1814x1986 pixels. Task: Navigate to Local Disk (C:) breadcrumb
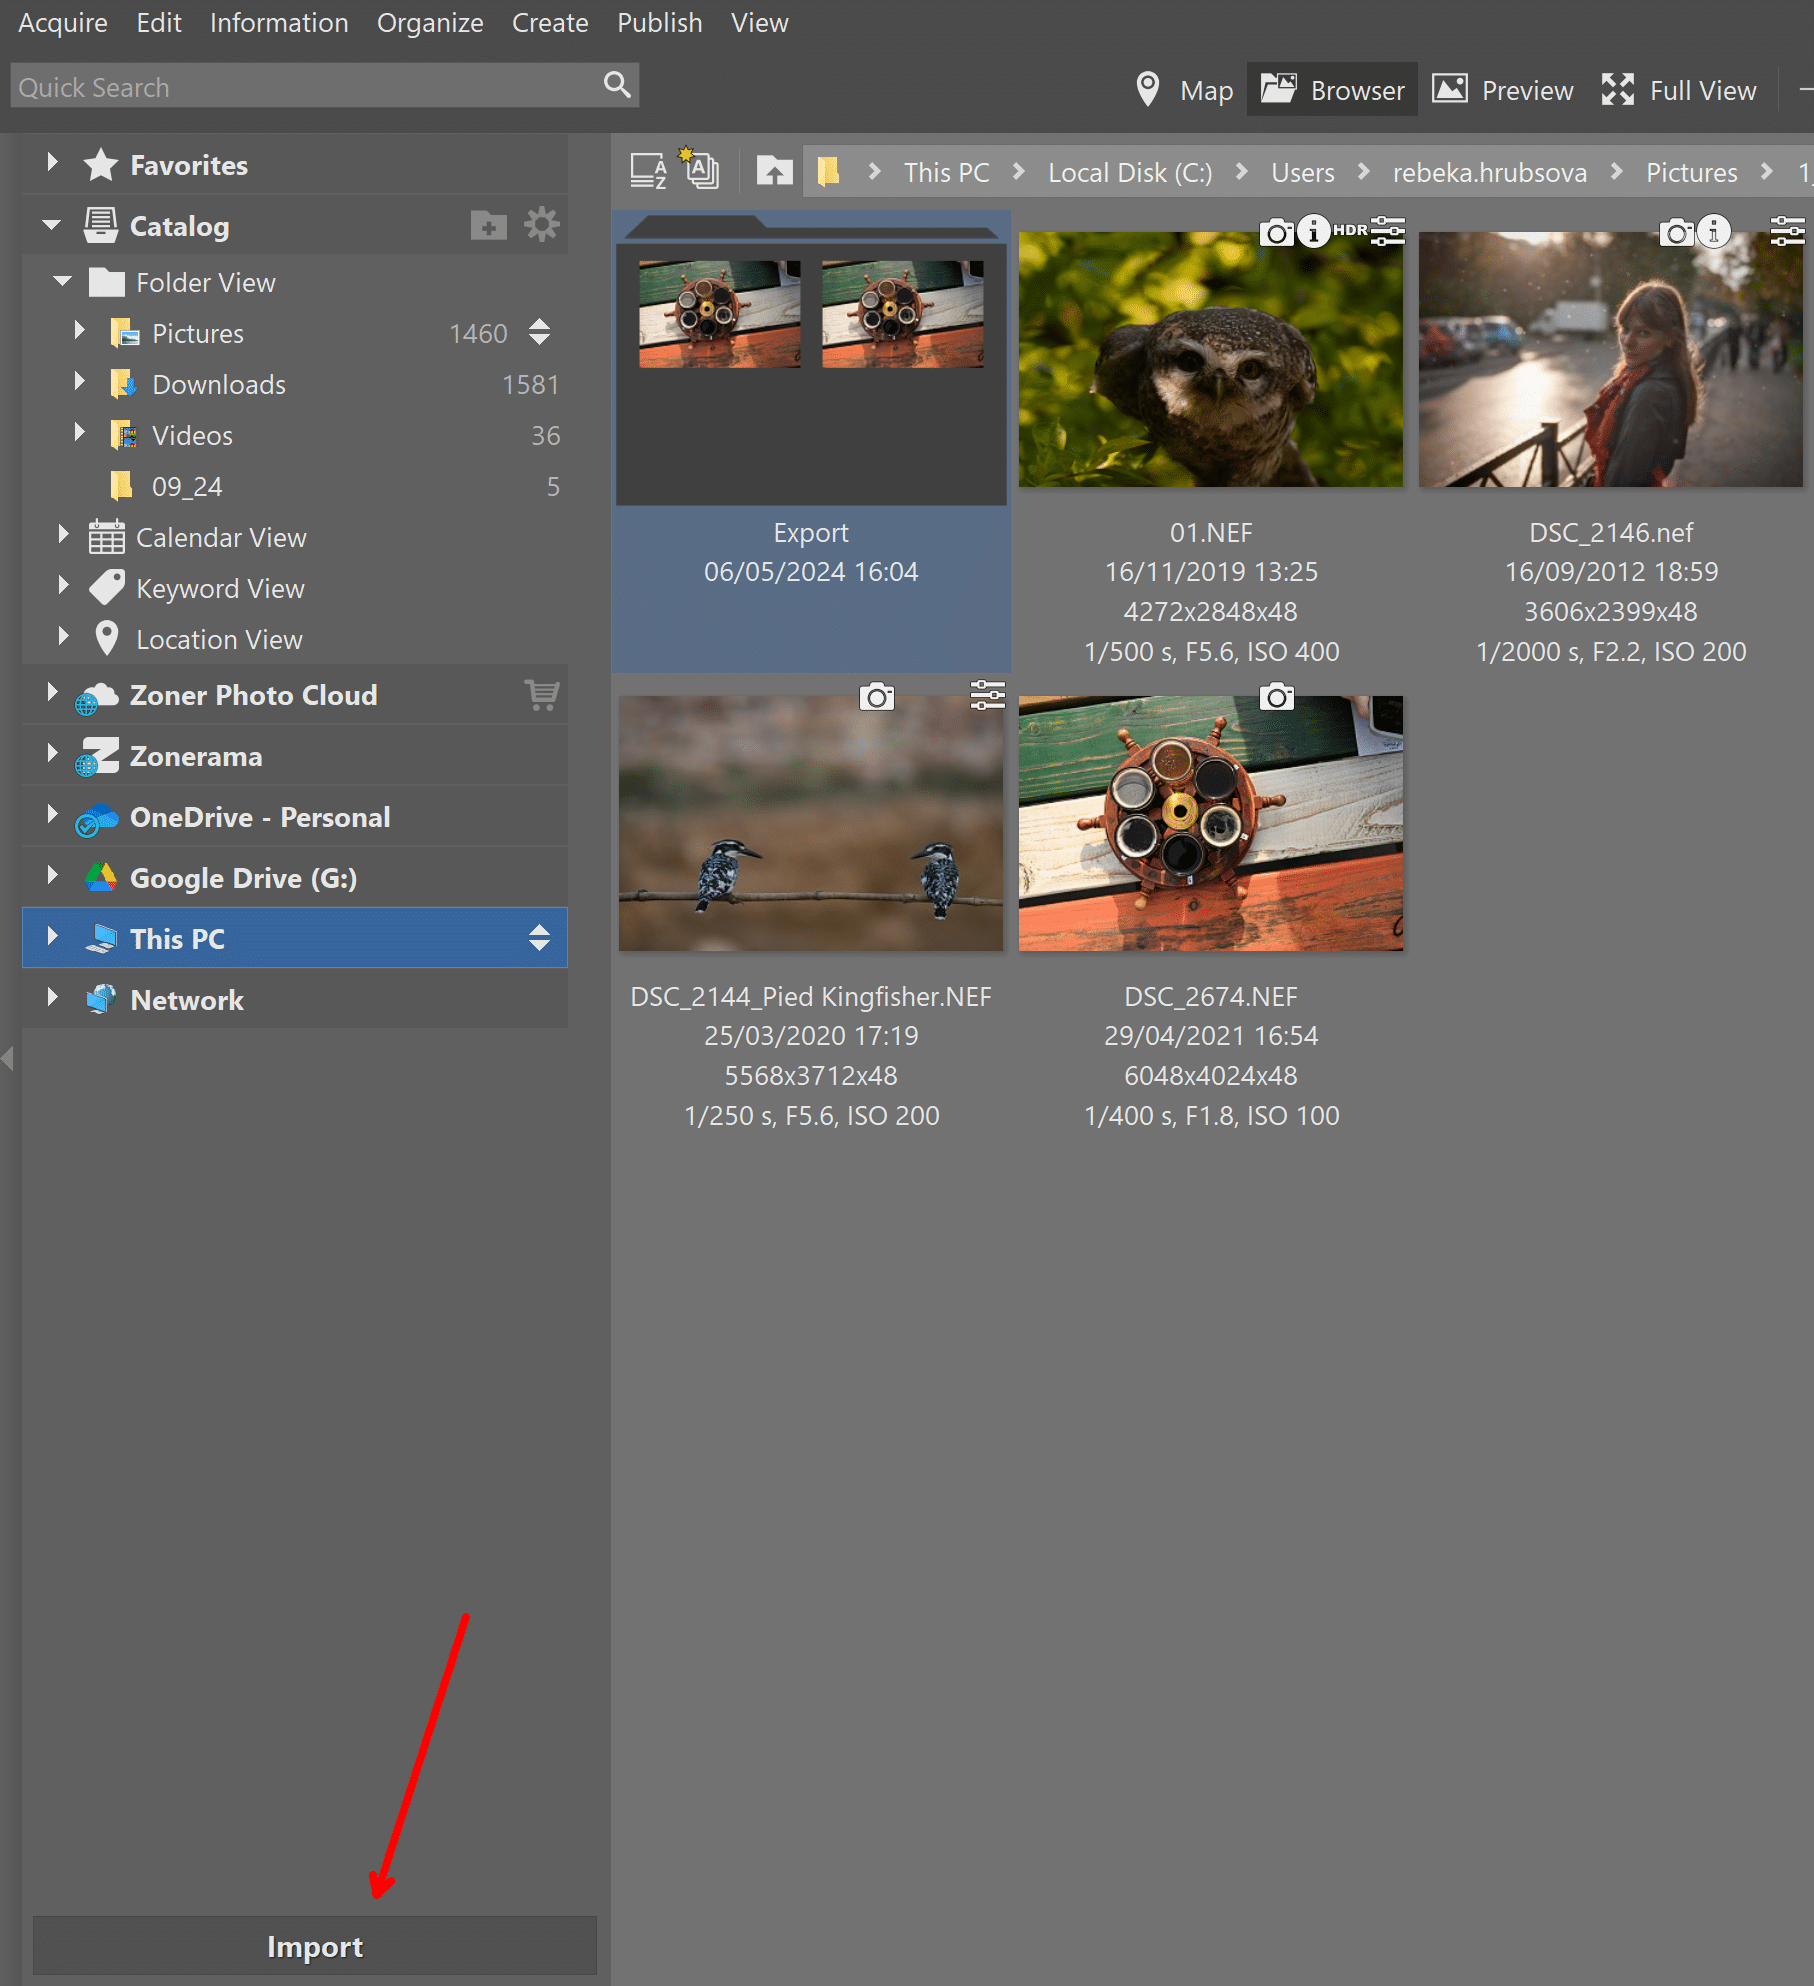click(1129, 172)
